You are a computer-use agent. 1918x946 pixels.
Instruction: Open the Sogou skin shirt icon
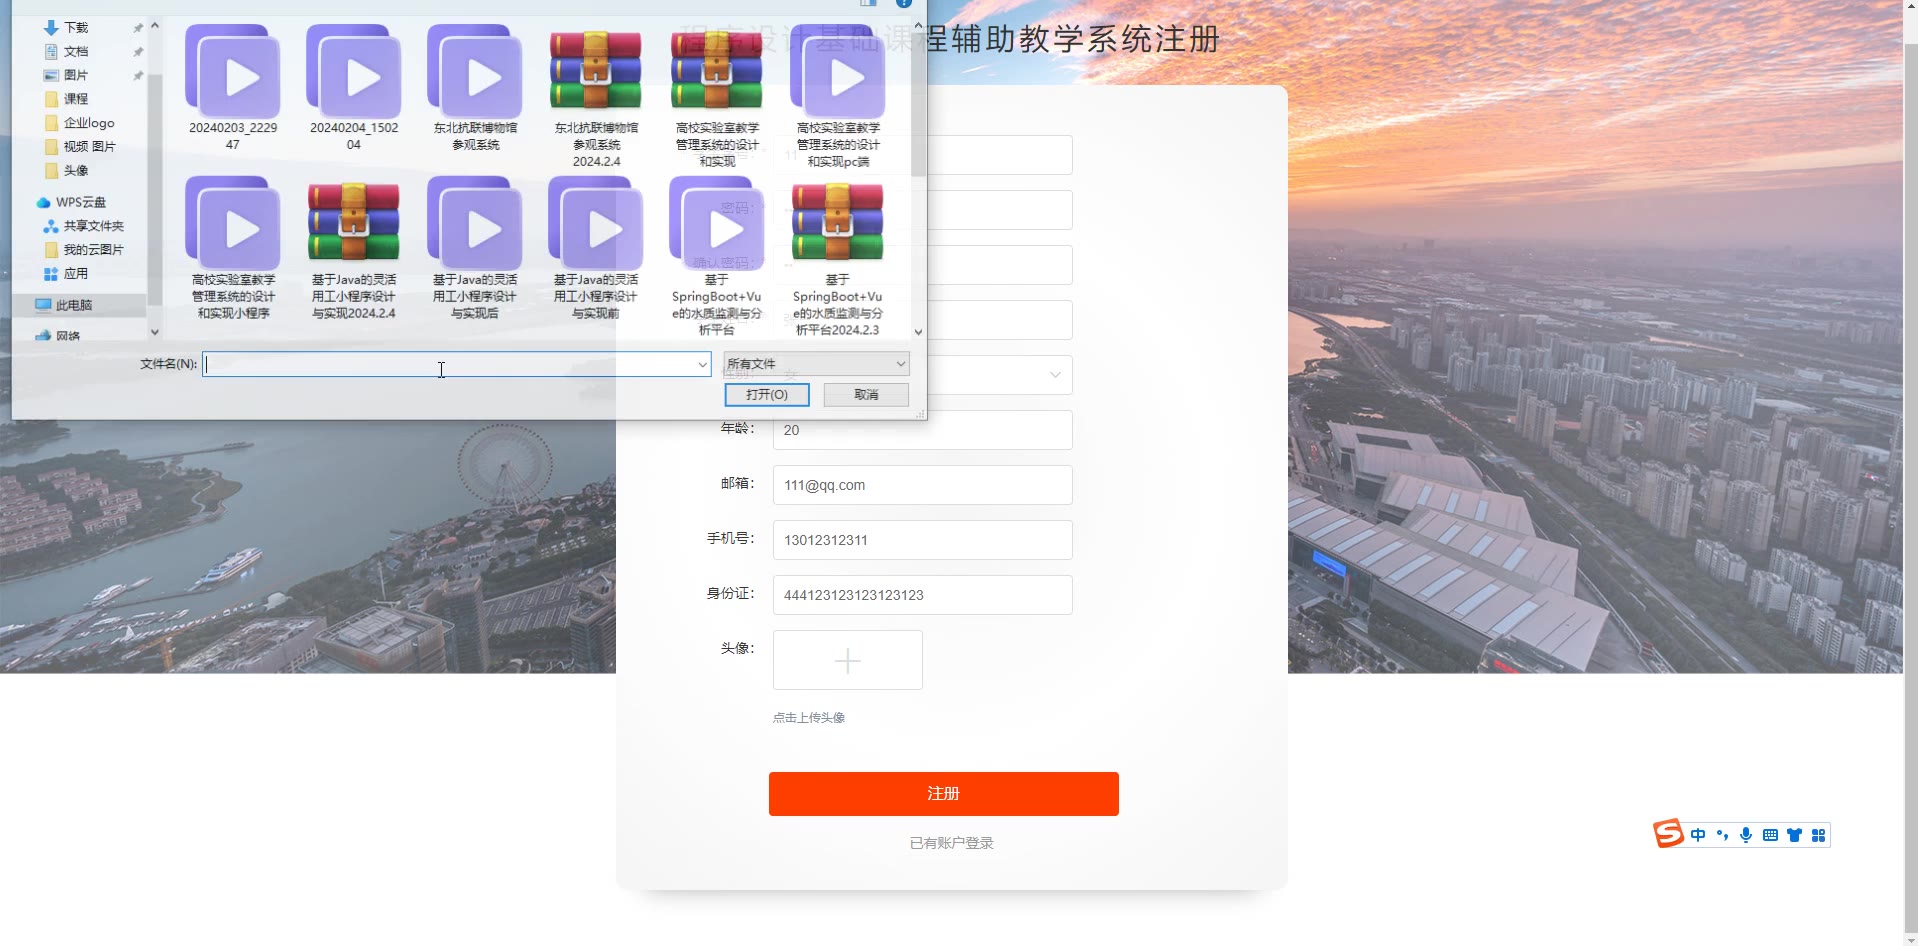coord(1794,835)
